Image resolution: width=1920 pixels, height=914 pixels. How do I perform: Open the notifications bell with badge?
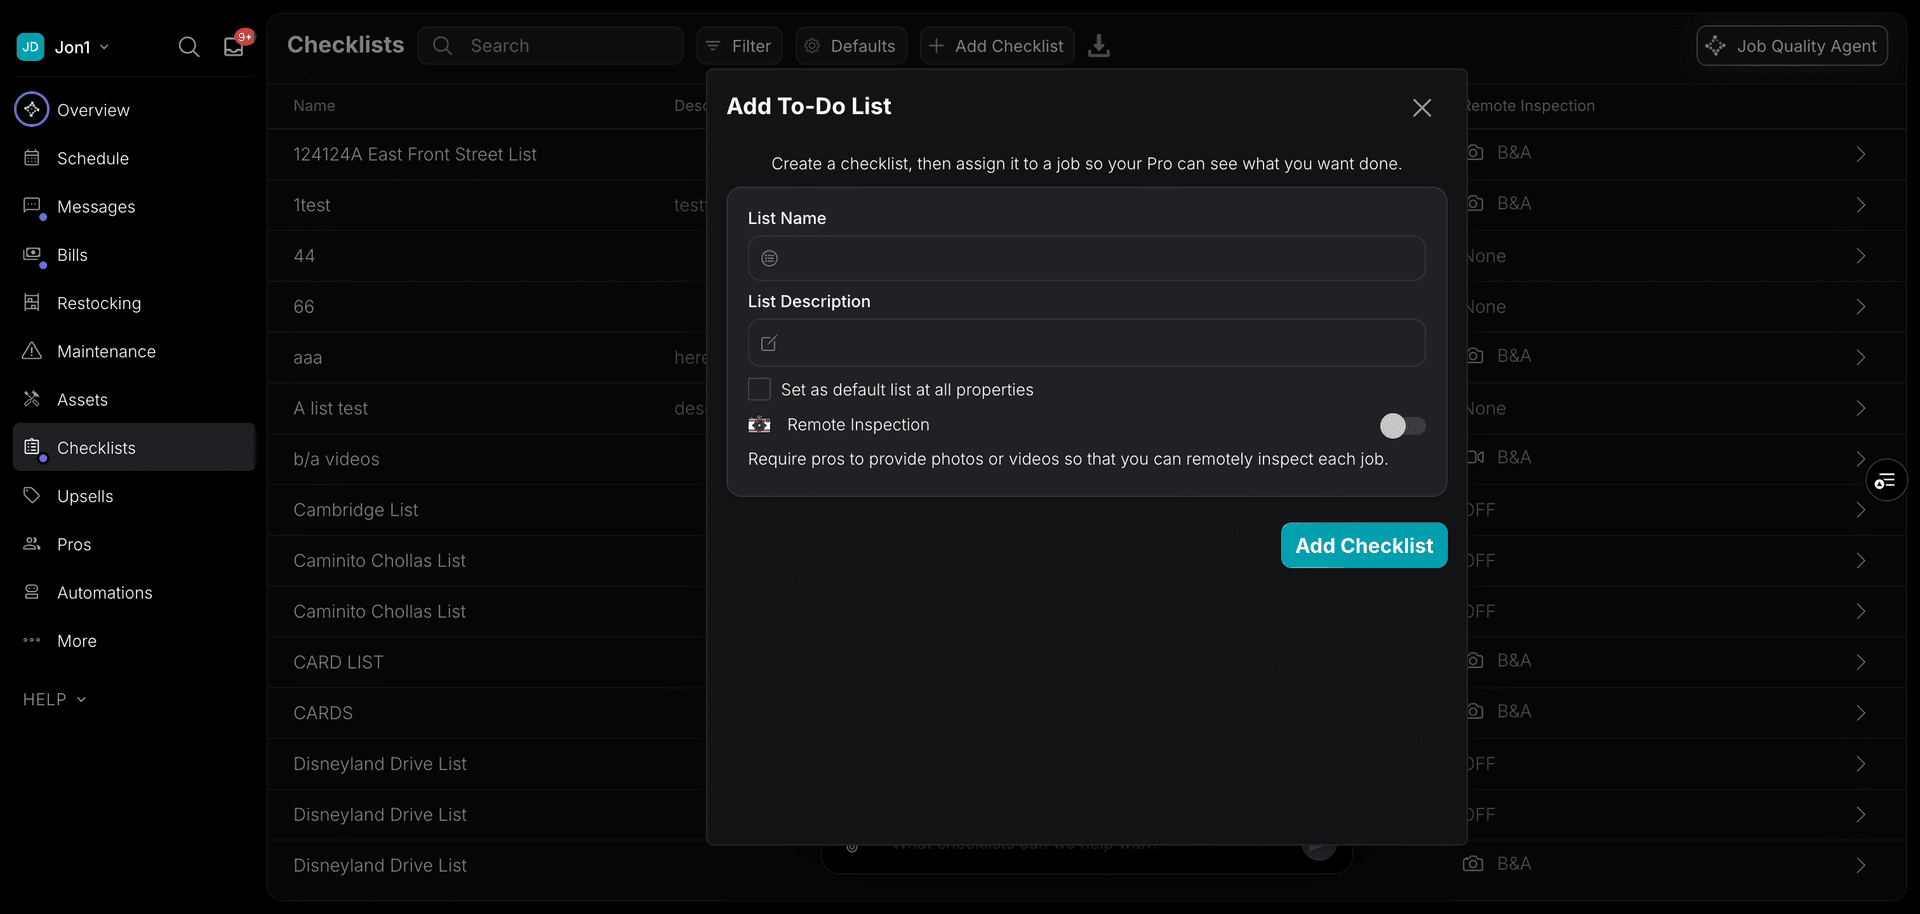tap(232, 46)
